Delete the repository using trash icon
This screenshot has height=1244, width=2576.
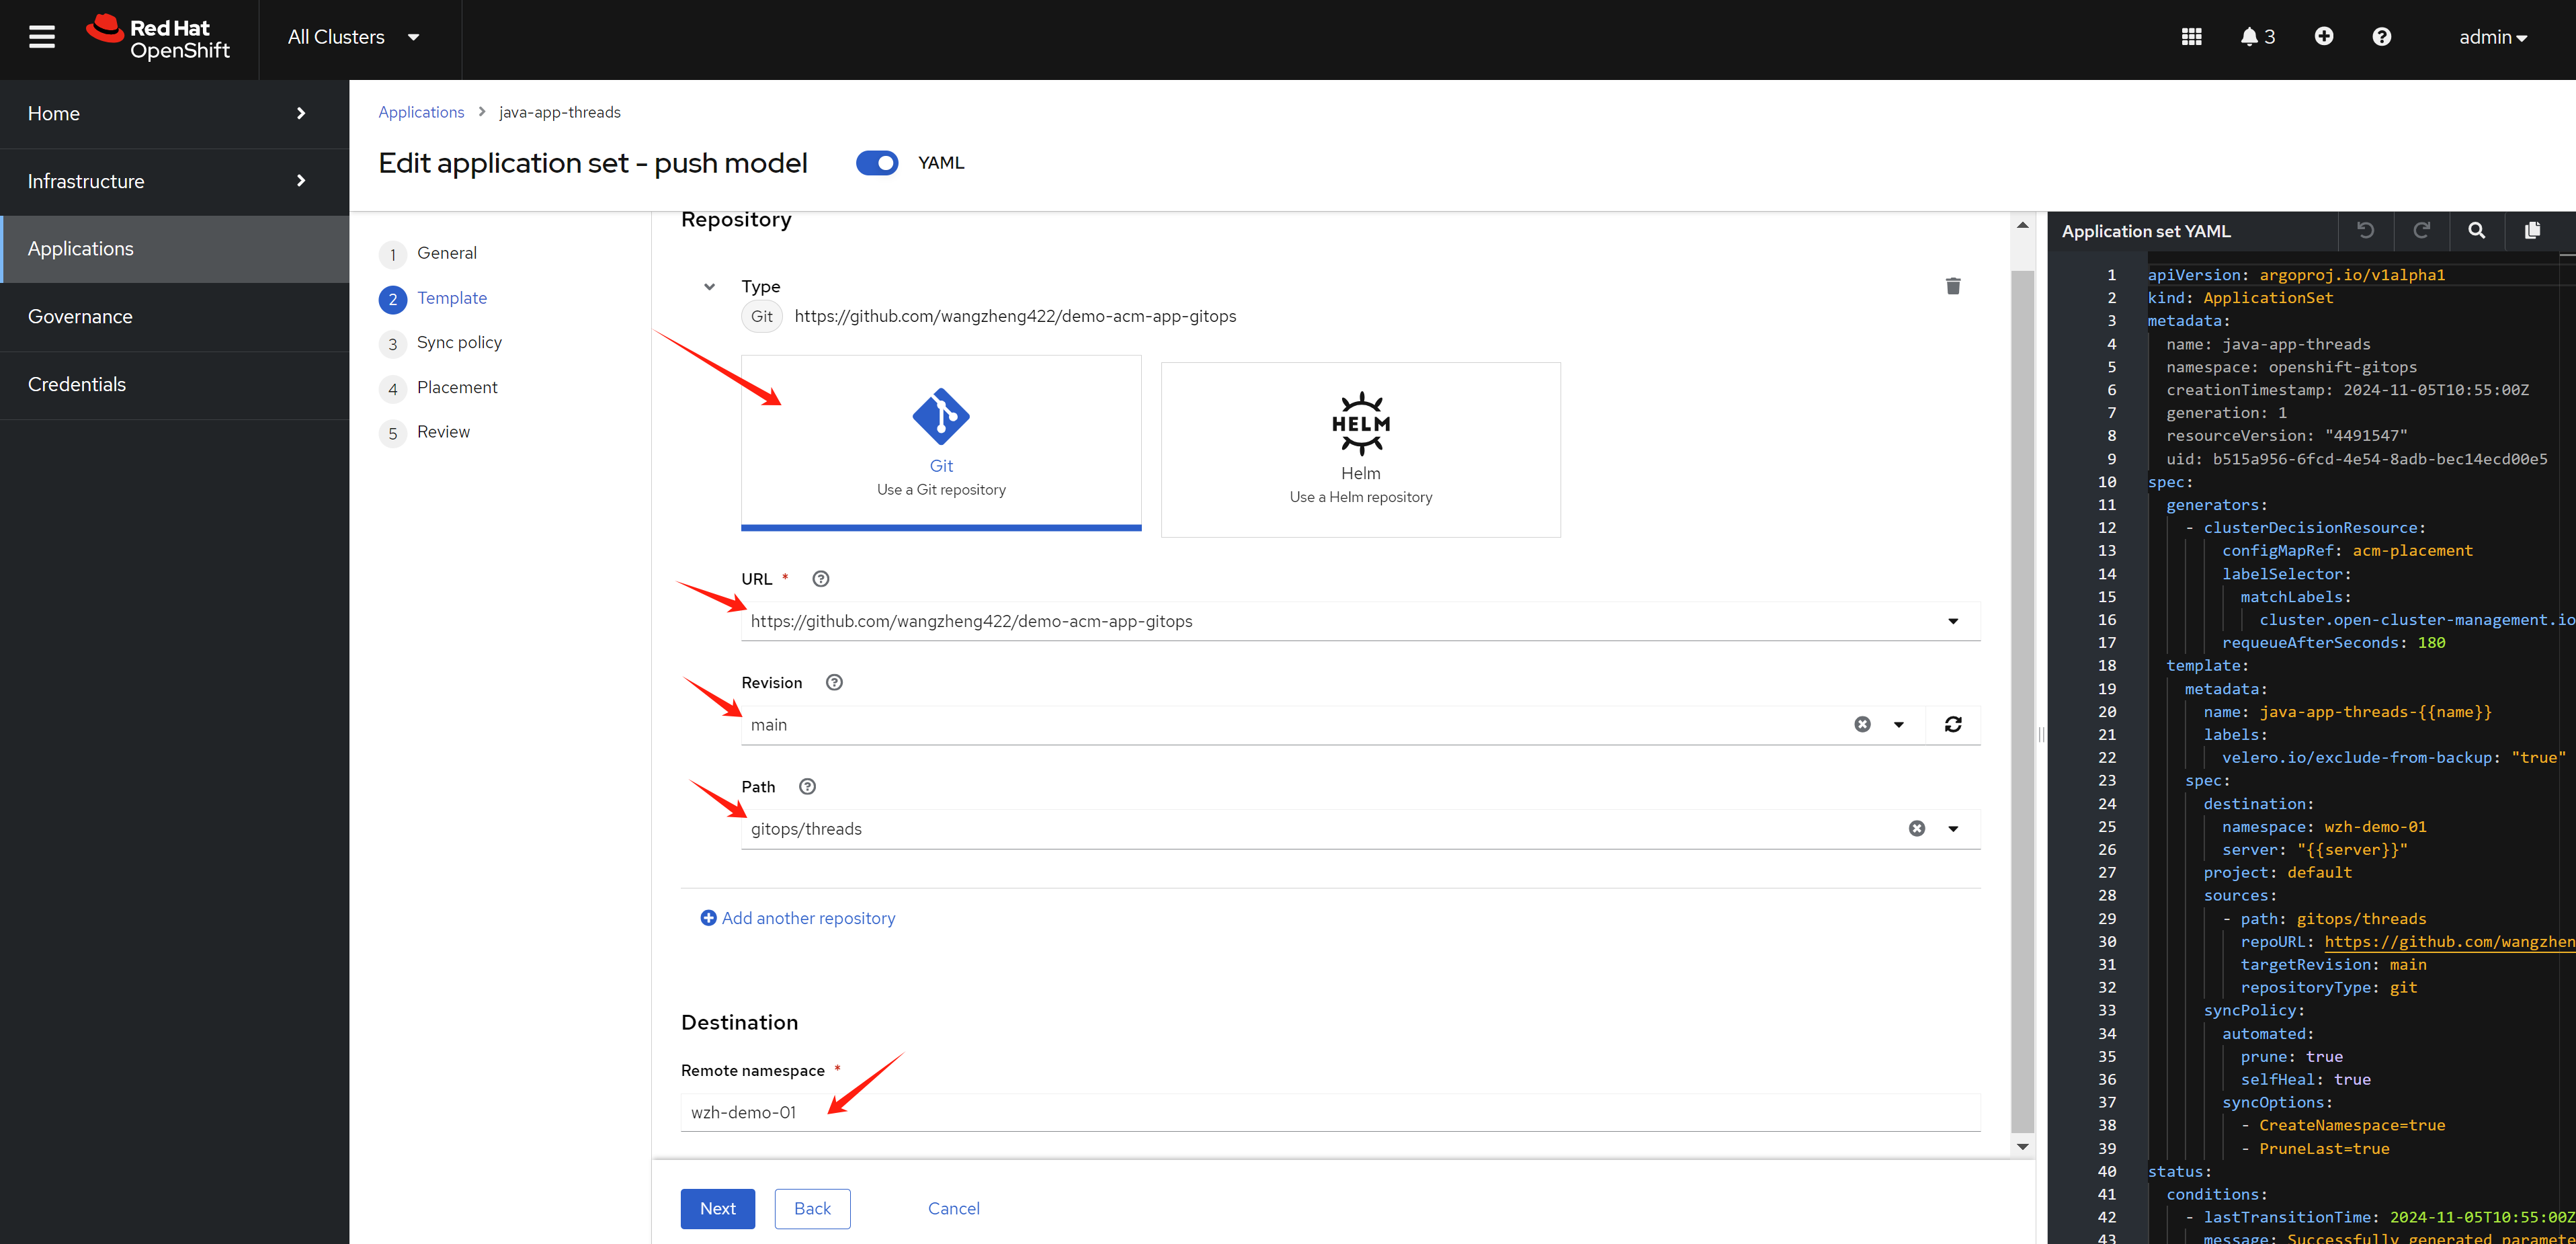[1953, 286]
